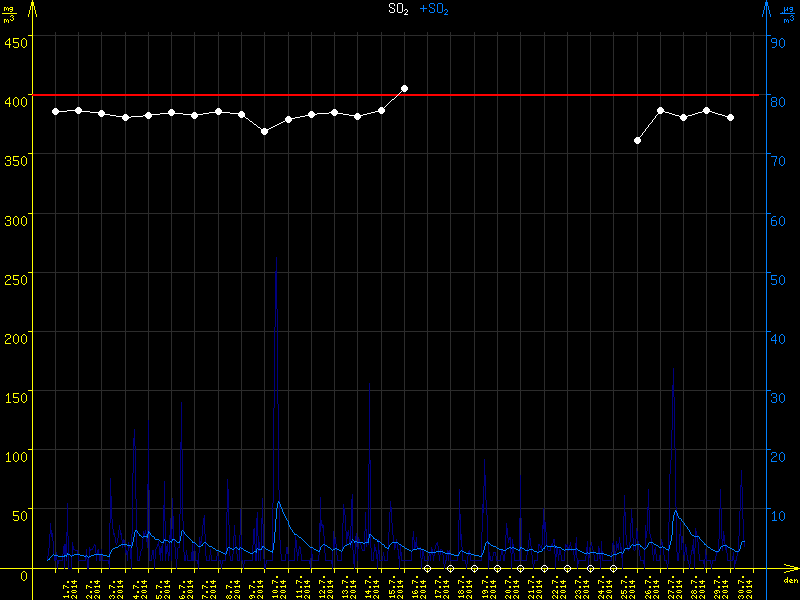Click the blue +SO2 legend label
Screen dimensions: 800x600
coord(434,9)
